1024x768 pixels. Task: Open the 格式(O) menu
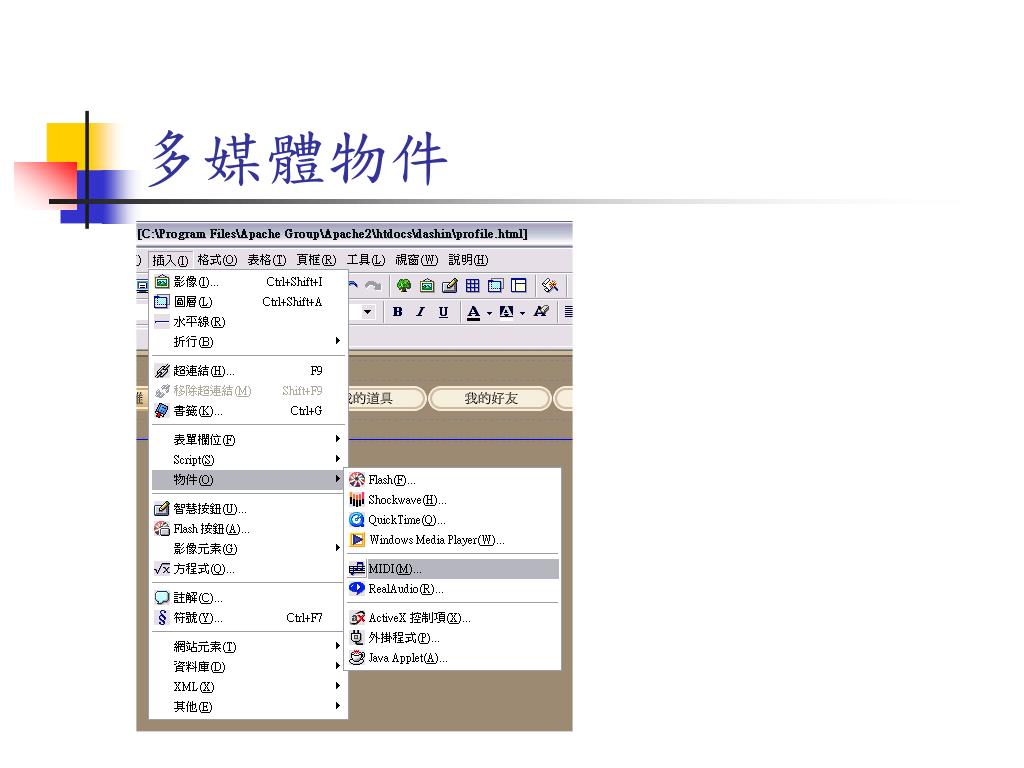pos(217,260)
